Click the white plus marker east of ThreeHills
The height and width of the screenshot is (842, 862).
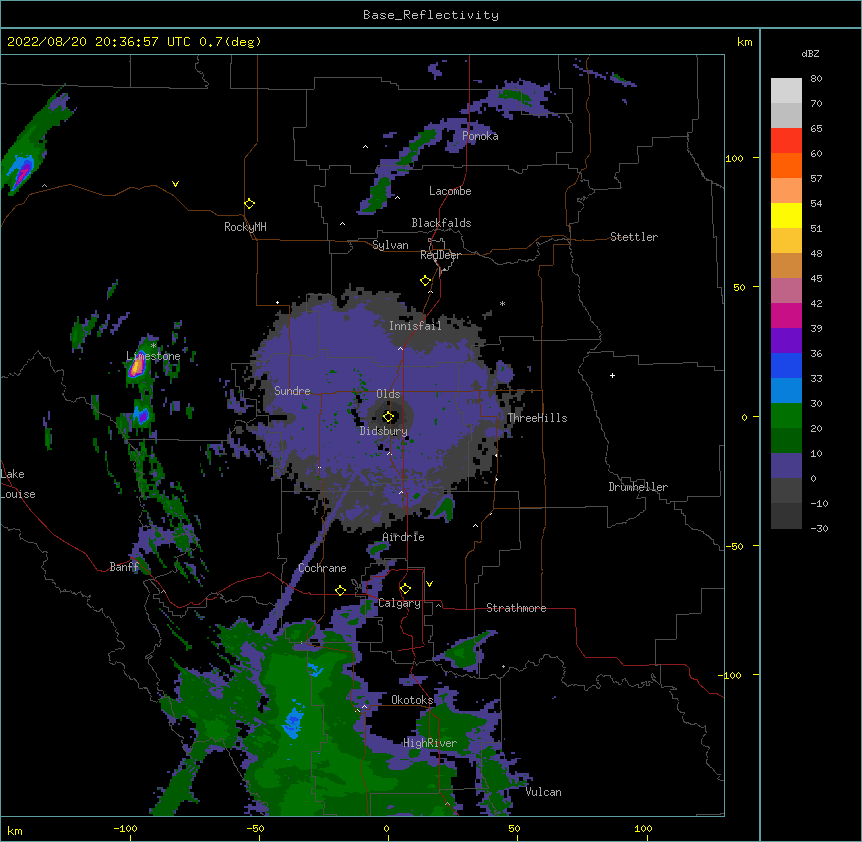click(612, 375)
